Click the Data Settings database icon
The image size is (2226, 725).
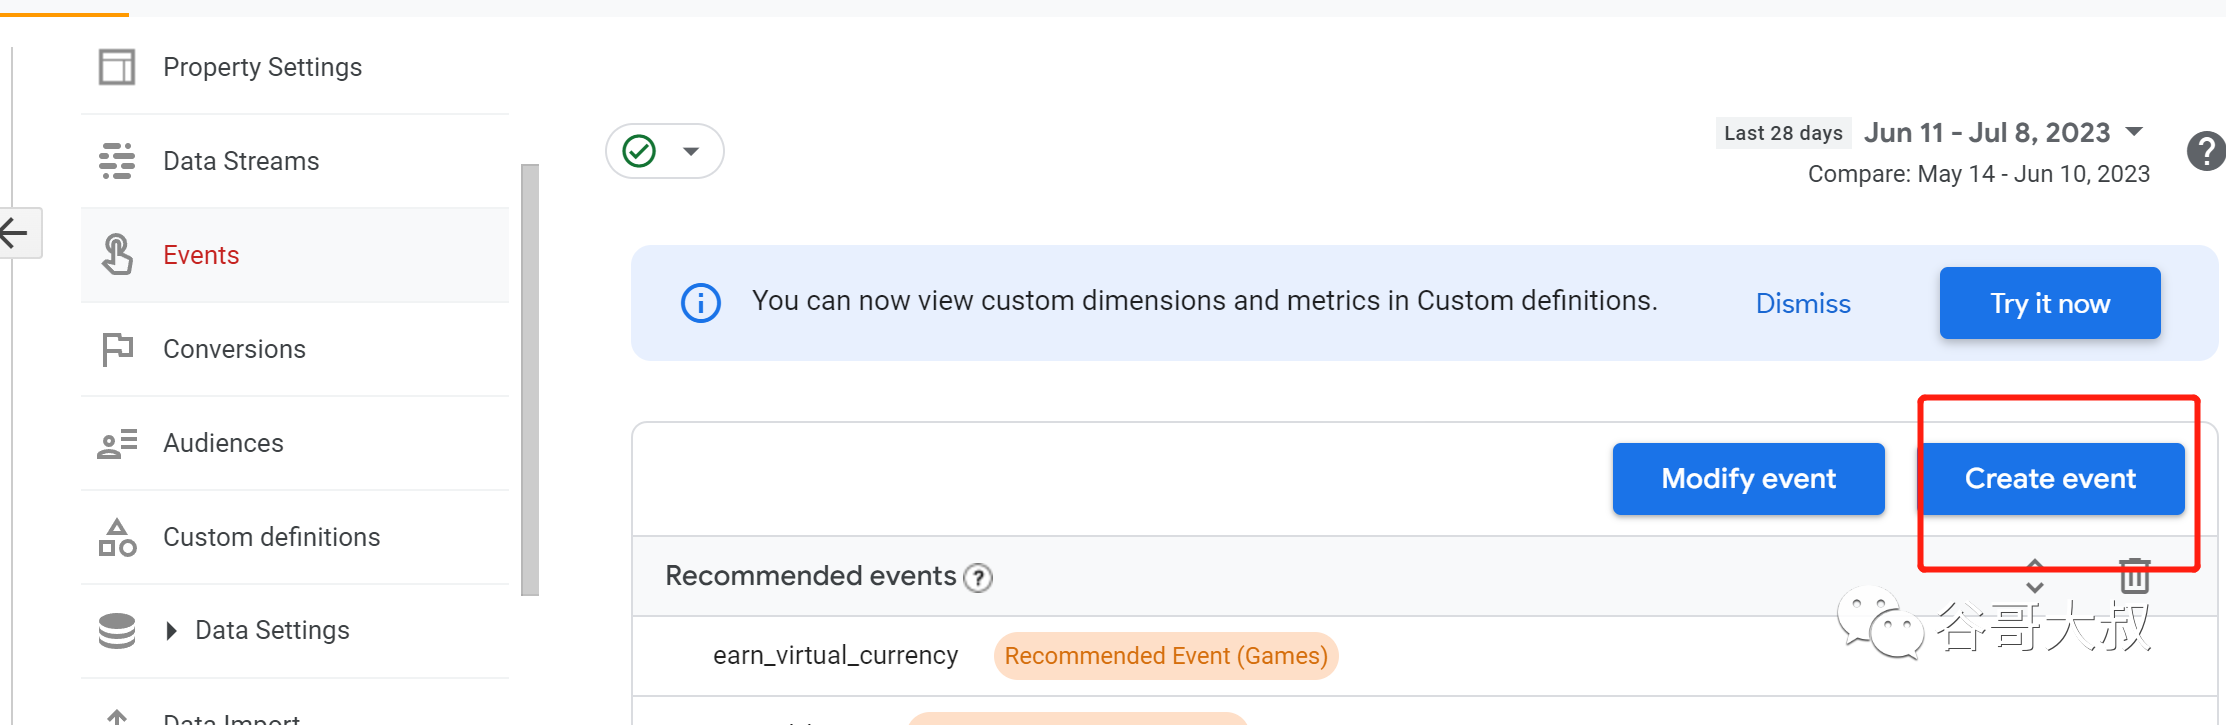117,630
